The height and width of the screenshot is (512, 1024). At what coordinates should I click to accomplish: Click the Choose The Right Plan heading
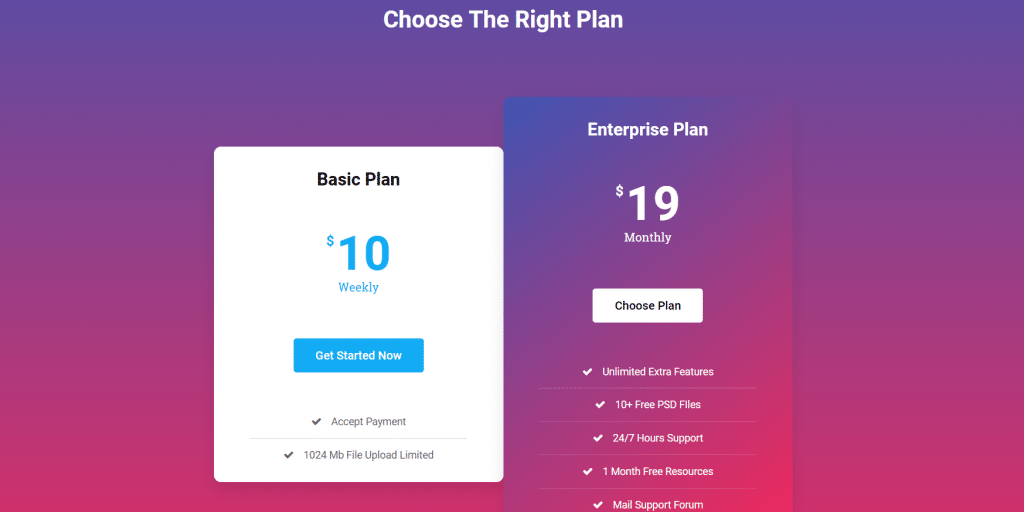503,20
